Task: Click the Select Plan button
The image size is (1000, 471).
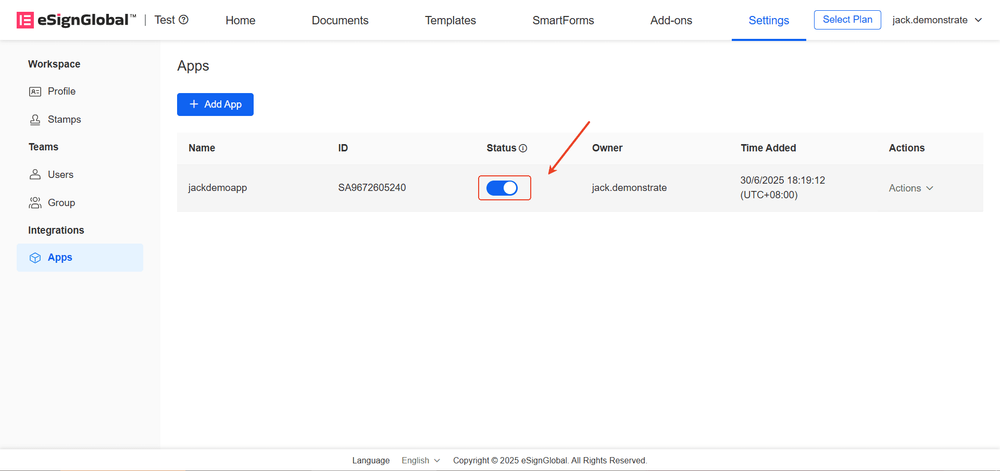Action: (847, 20)
